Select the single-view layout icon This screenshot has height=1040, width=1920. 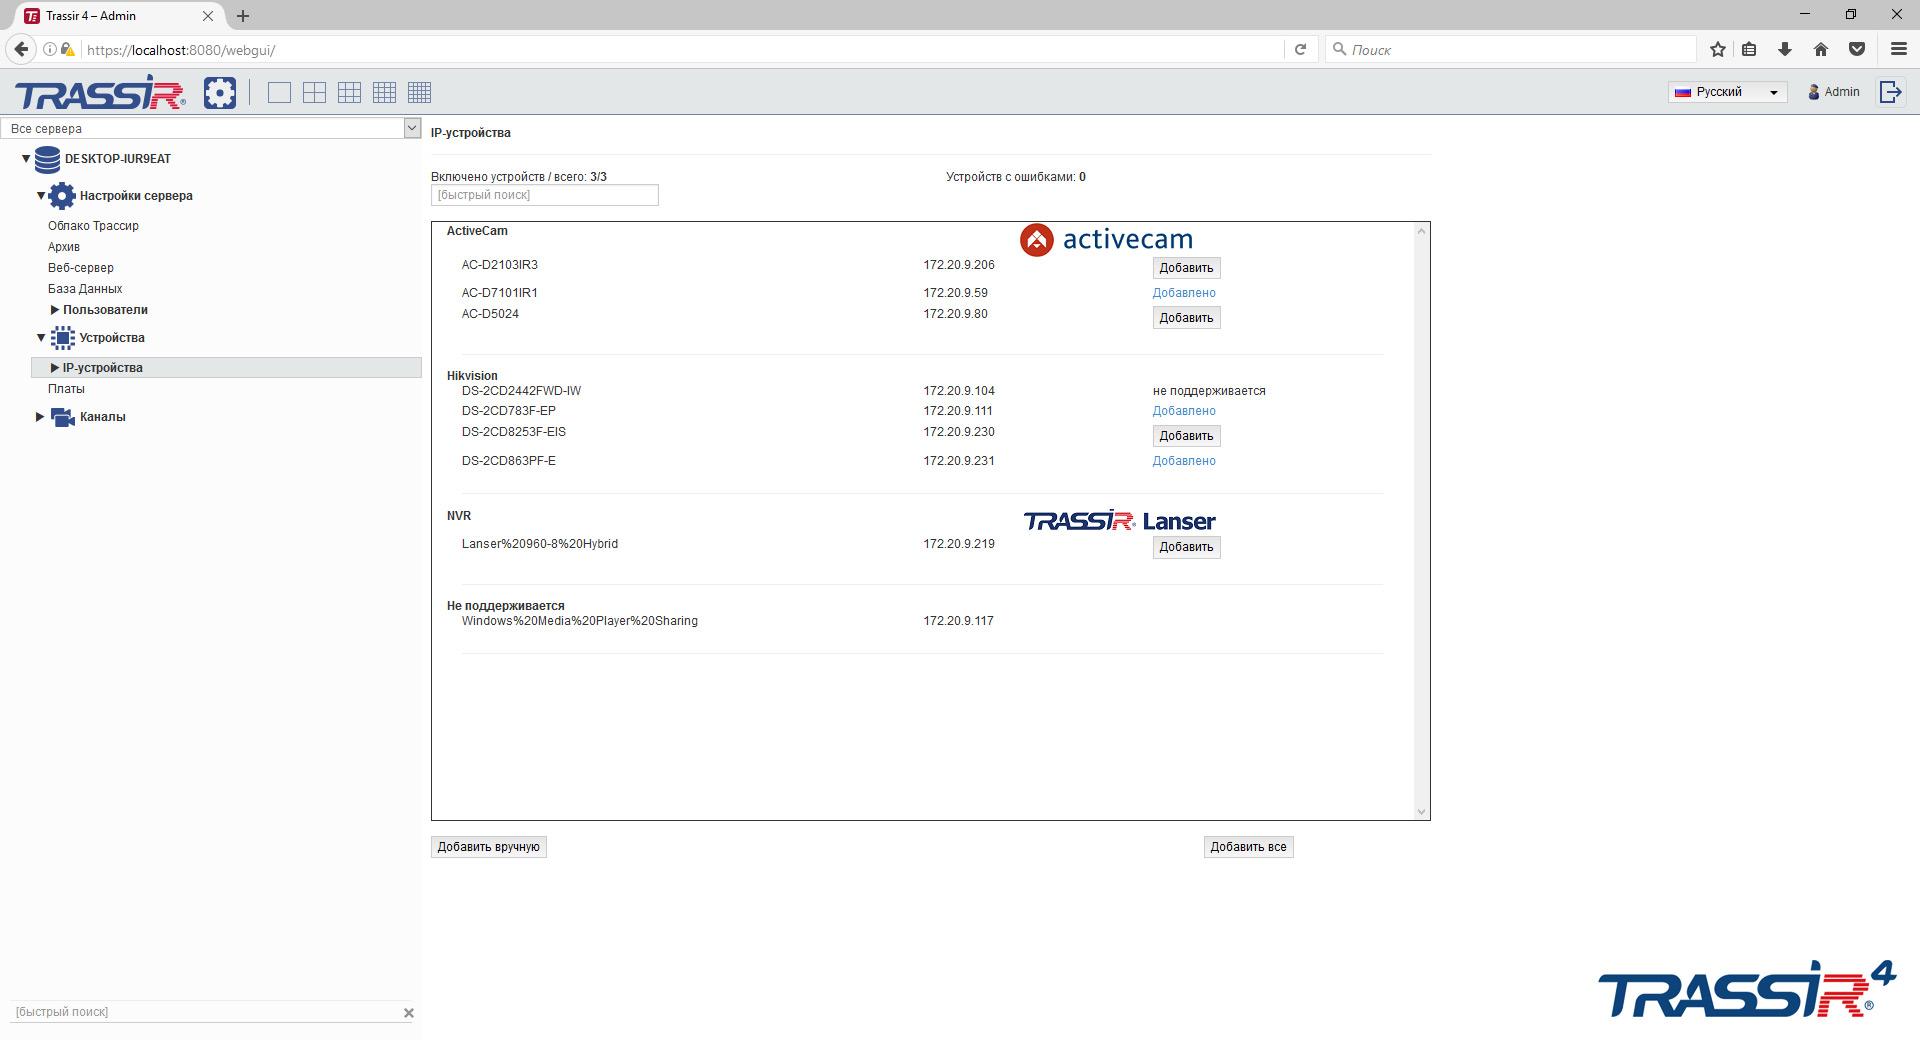[279, 92]
